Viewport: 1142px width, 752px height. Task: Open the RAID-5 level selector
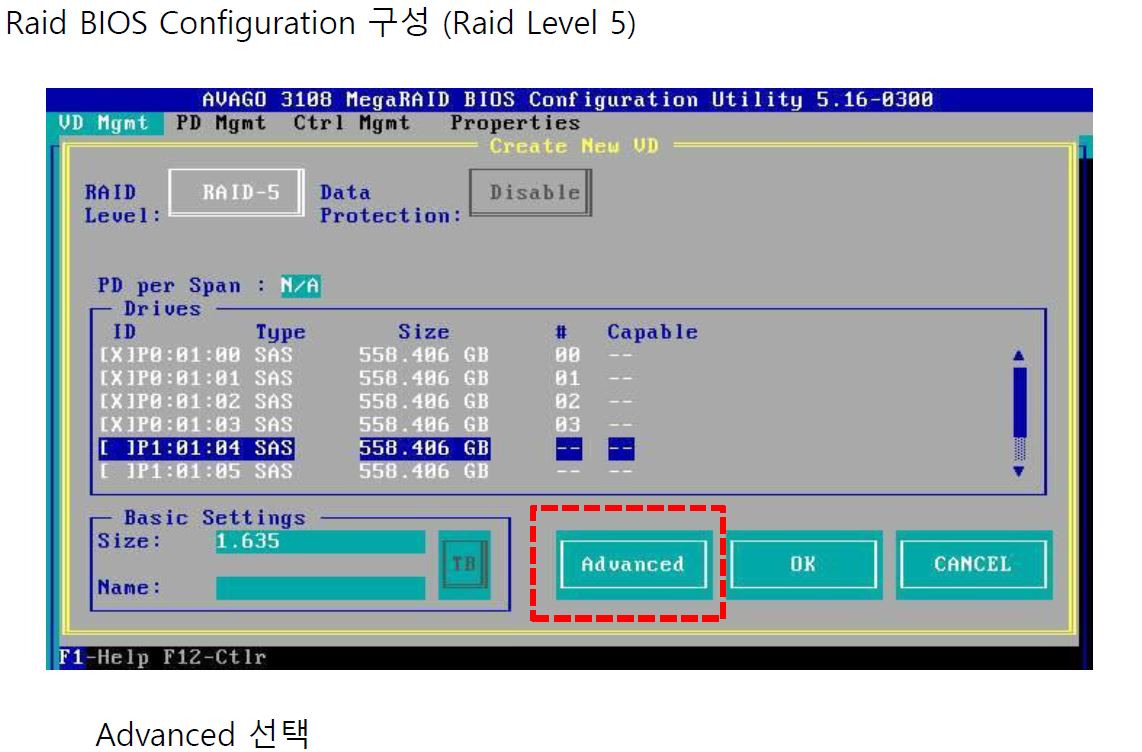tap(236, 193)
